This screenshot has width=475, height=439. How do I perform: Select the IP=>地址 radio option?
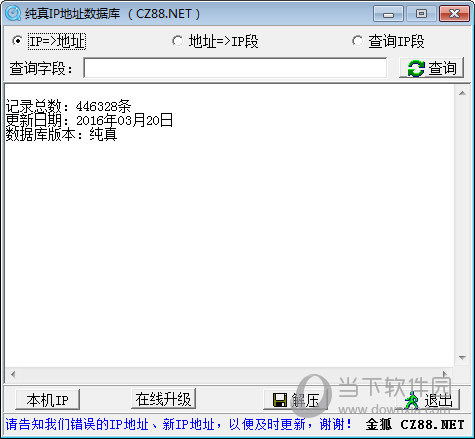coord(17,41)
